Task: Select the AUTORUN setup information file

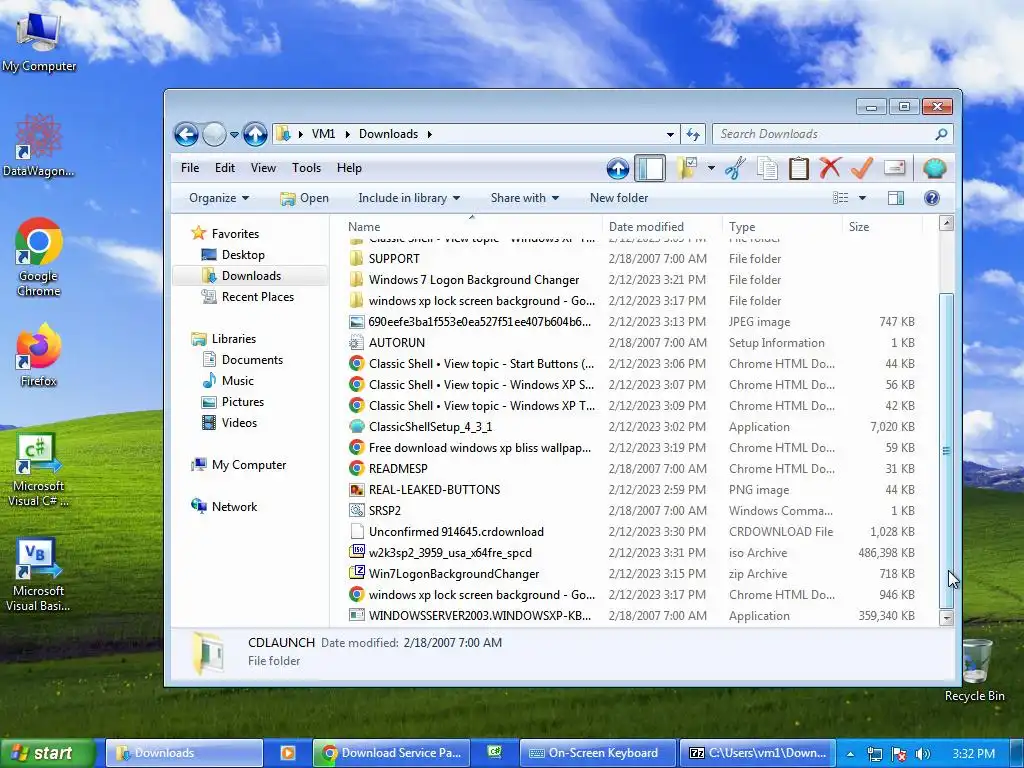Action: click(396, 343)
